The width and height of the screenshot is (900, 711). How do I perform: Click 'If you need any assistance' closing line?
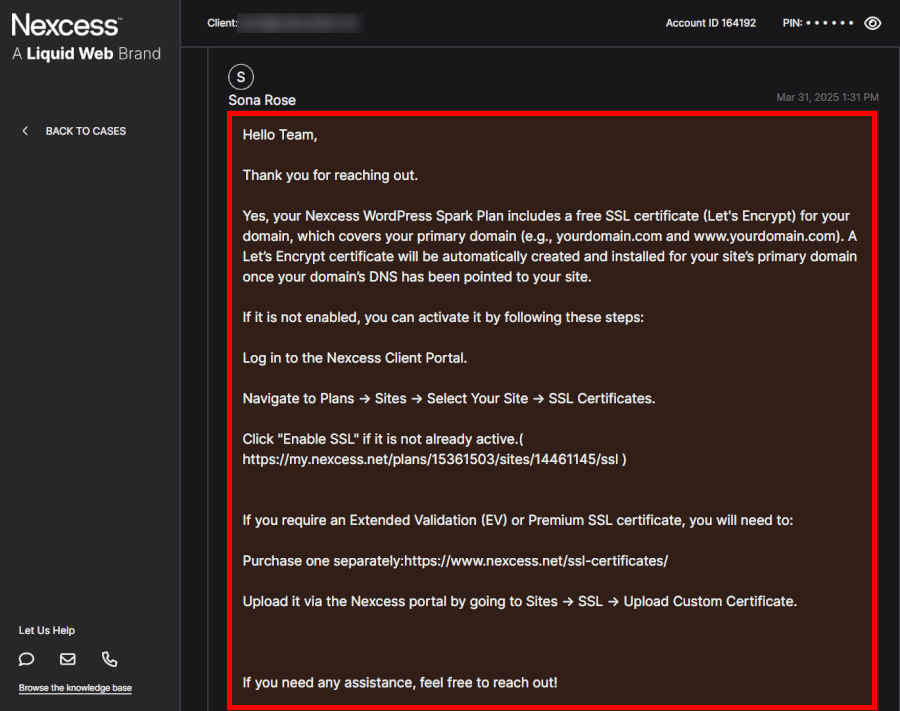click(x=399, y=682)
